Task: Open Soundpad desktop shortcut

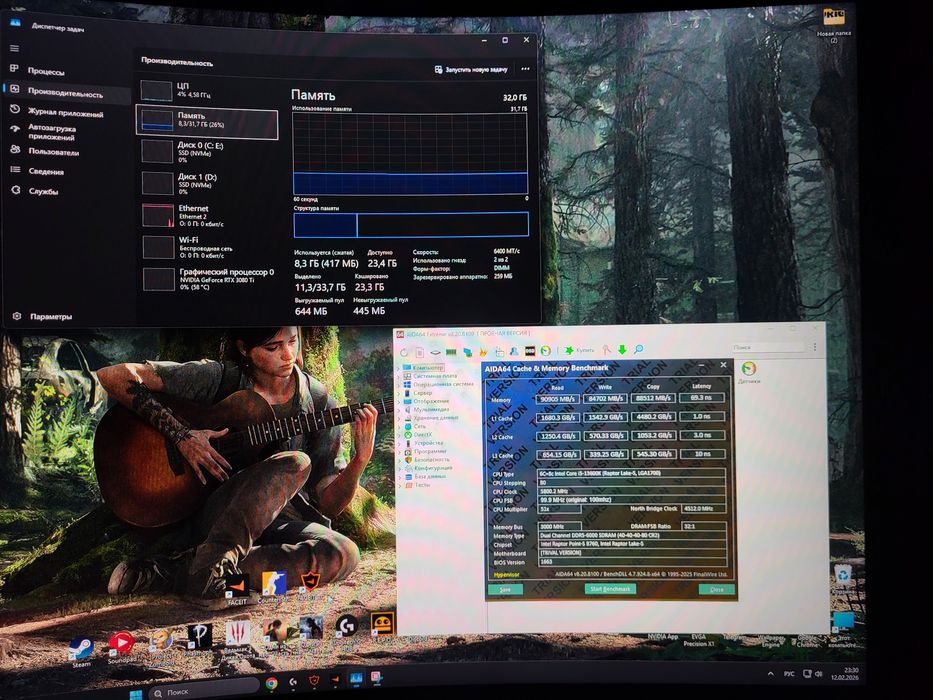Action: (121, 648)
